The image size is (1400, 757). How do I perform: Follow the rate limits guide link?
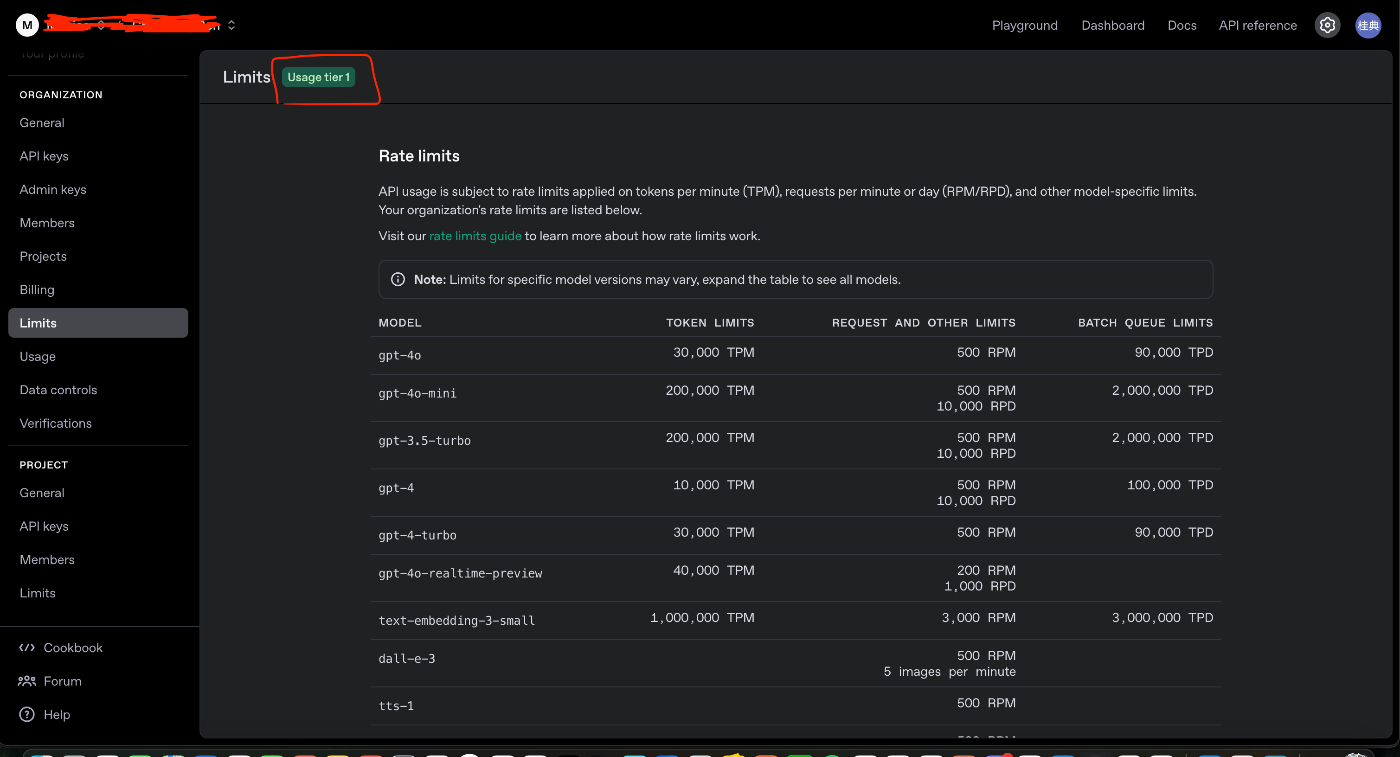[475, 236]
